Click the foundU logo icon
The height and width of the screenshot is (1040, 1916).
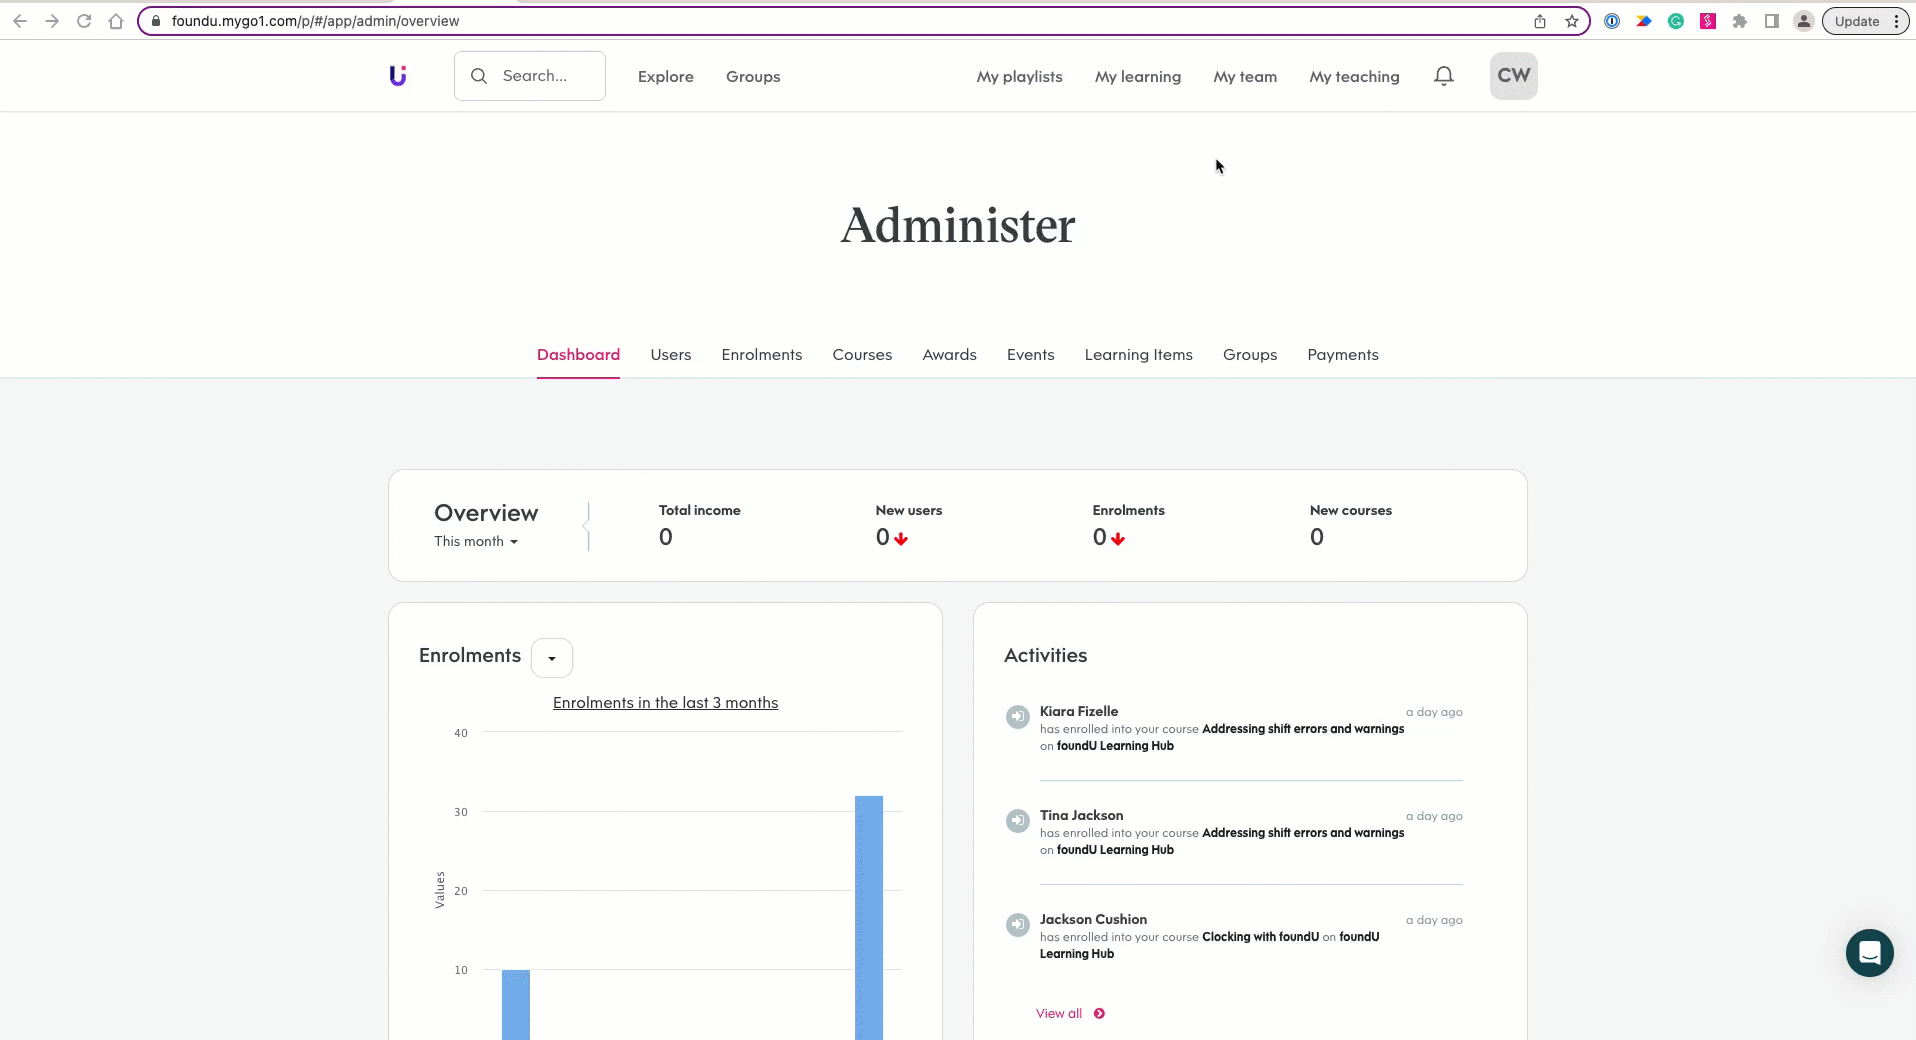pyautogui.click(x=398, y=76)
